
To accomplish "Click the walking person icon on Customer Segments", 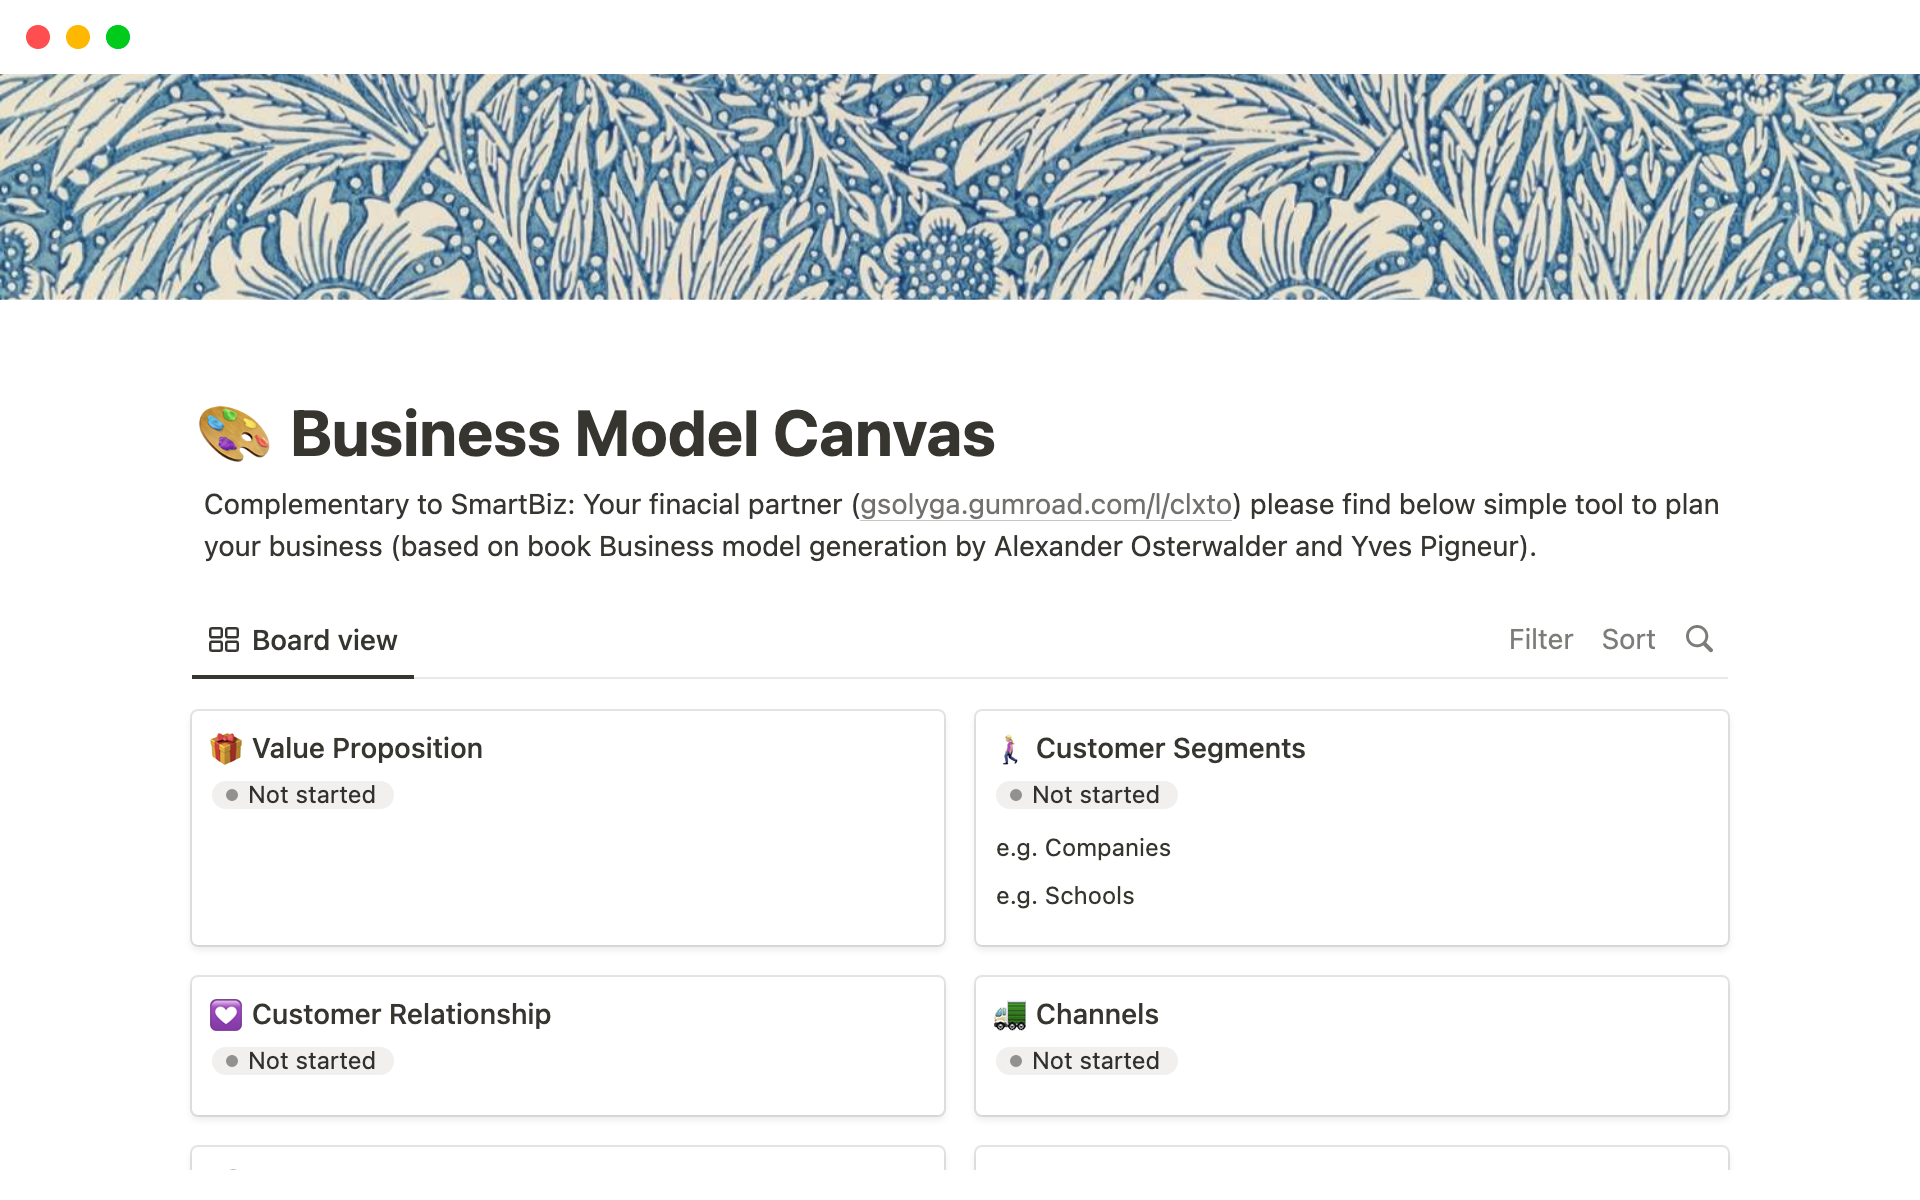I will (x=1010, y=748).
